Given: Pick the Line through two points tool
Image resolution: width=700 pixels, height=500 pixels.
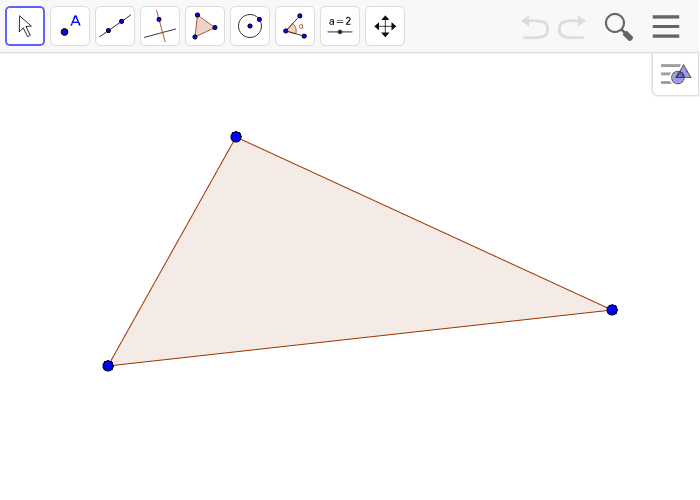Looking at the screenshot, I should (x=115, y=26).
